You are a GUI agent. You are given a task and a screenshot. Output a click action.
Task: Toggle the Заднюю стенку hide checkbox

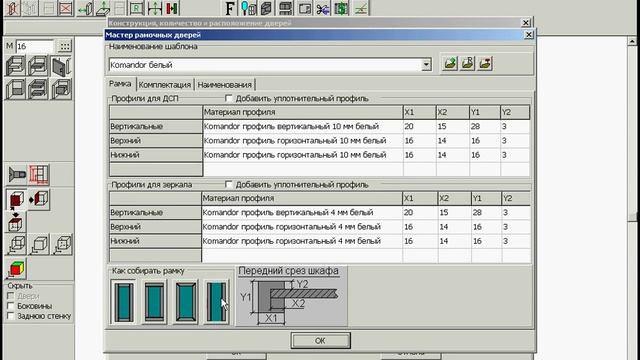coord(11,316)
